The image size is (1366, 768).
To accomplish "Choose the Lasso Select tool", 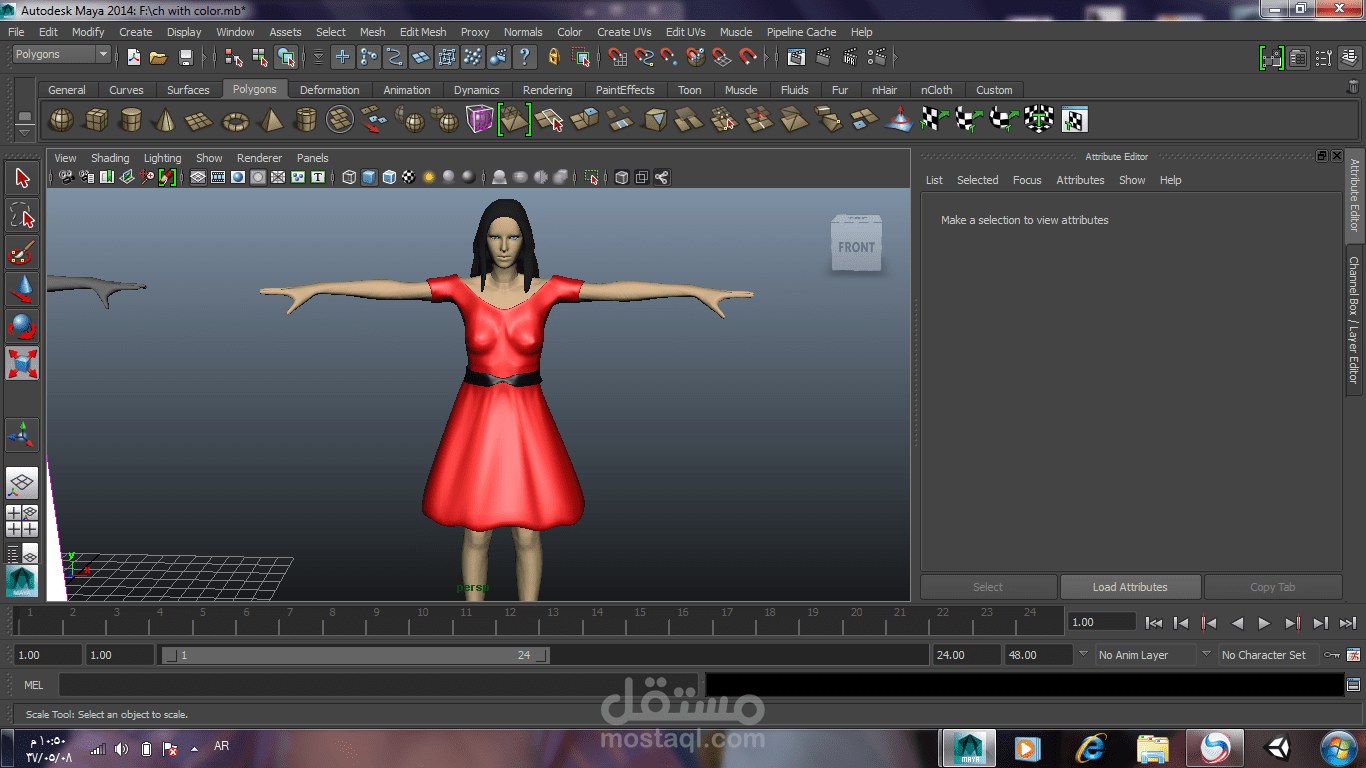I will (x=22, y=215).
